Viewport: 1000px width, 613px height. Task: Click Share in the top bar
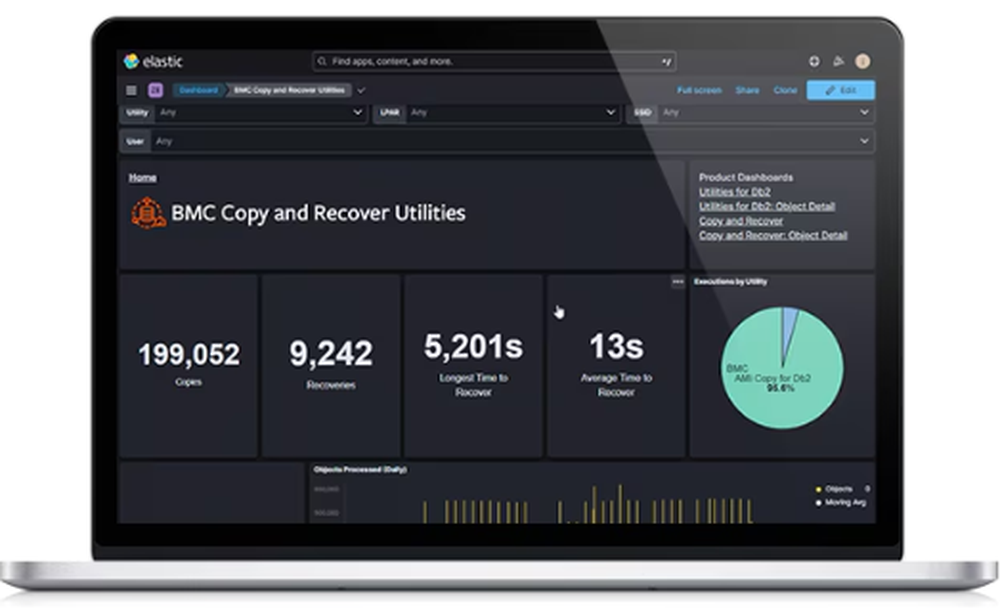[747, 91]
